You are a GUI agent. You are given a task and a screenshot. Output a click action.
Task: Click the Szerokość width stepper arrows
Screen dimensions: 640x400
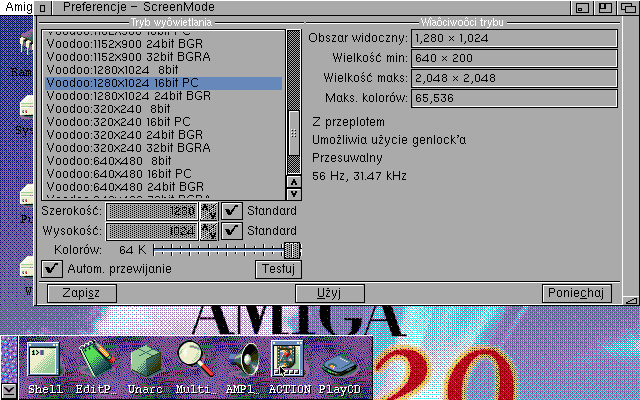pyautogui.click(x=209, y=211)
